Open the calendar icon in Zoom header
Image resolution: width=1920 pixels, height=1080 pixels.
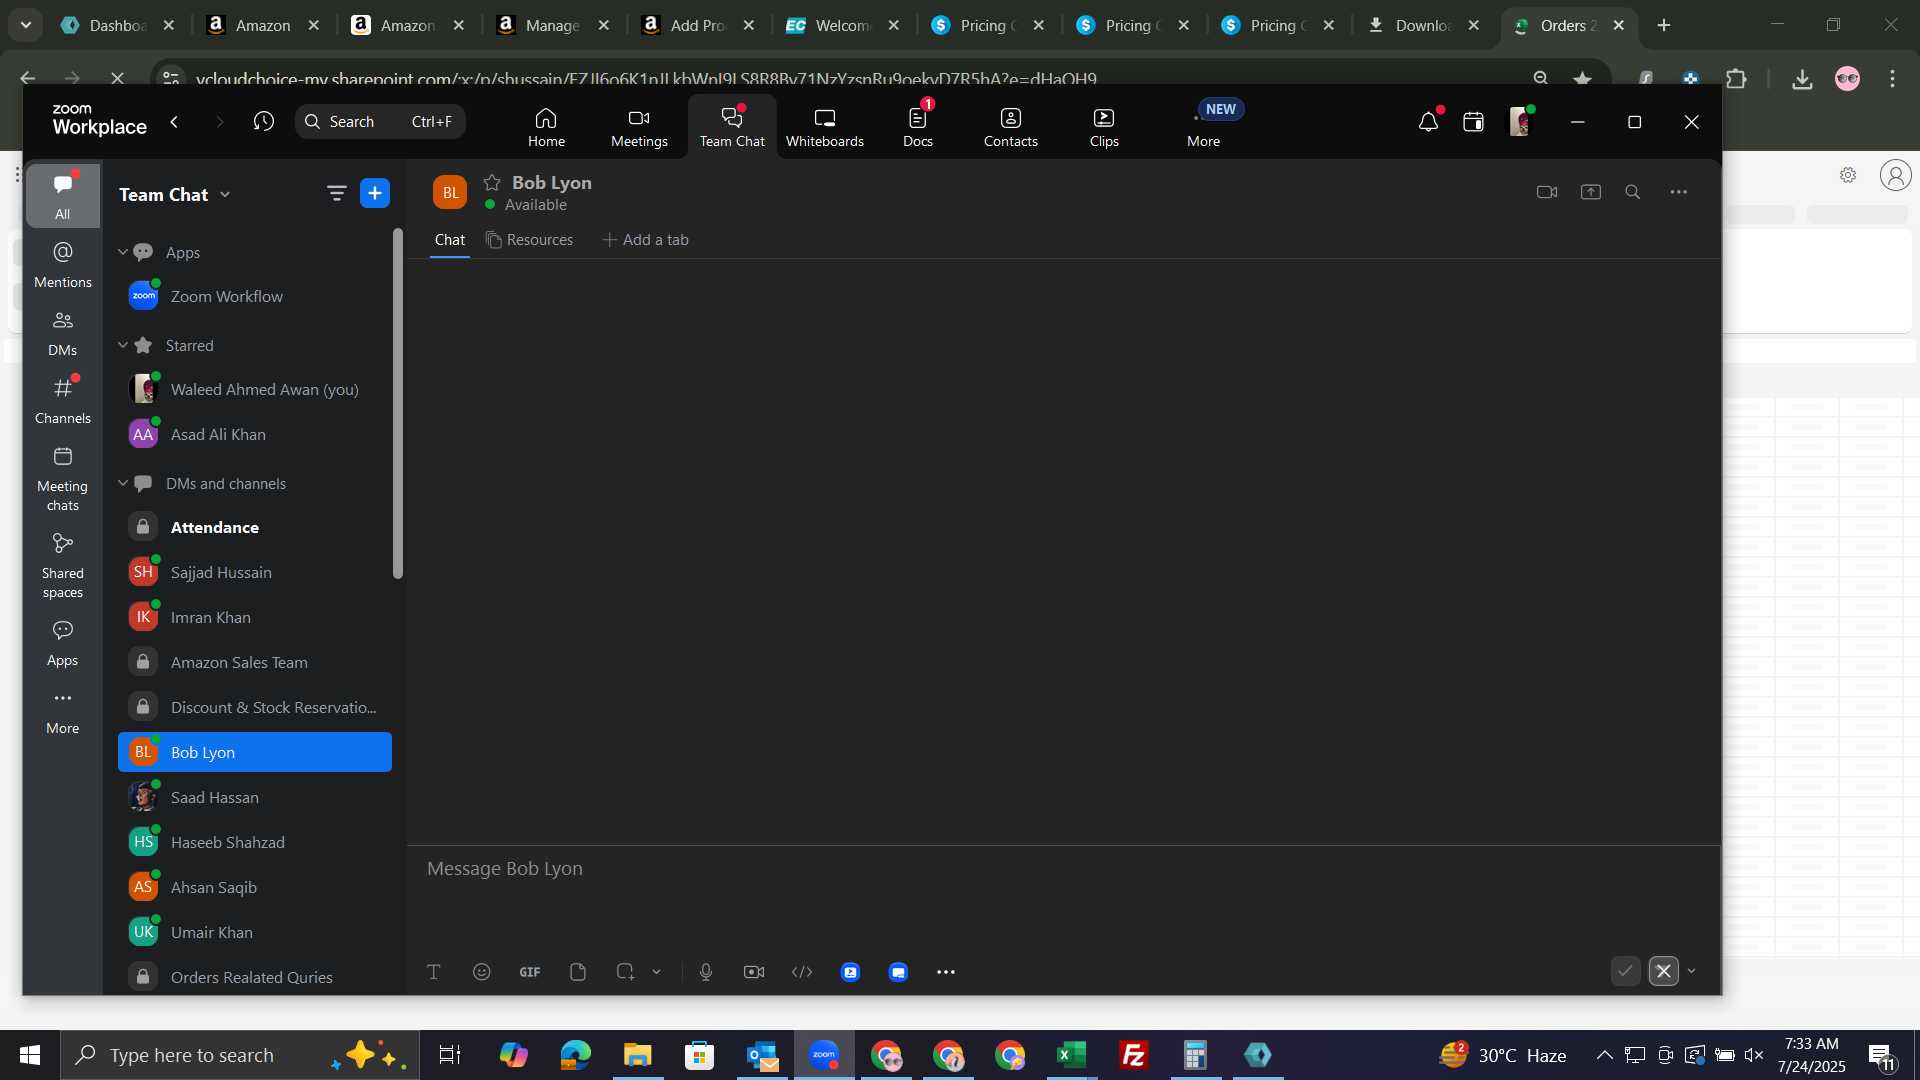point(1473,122)
